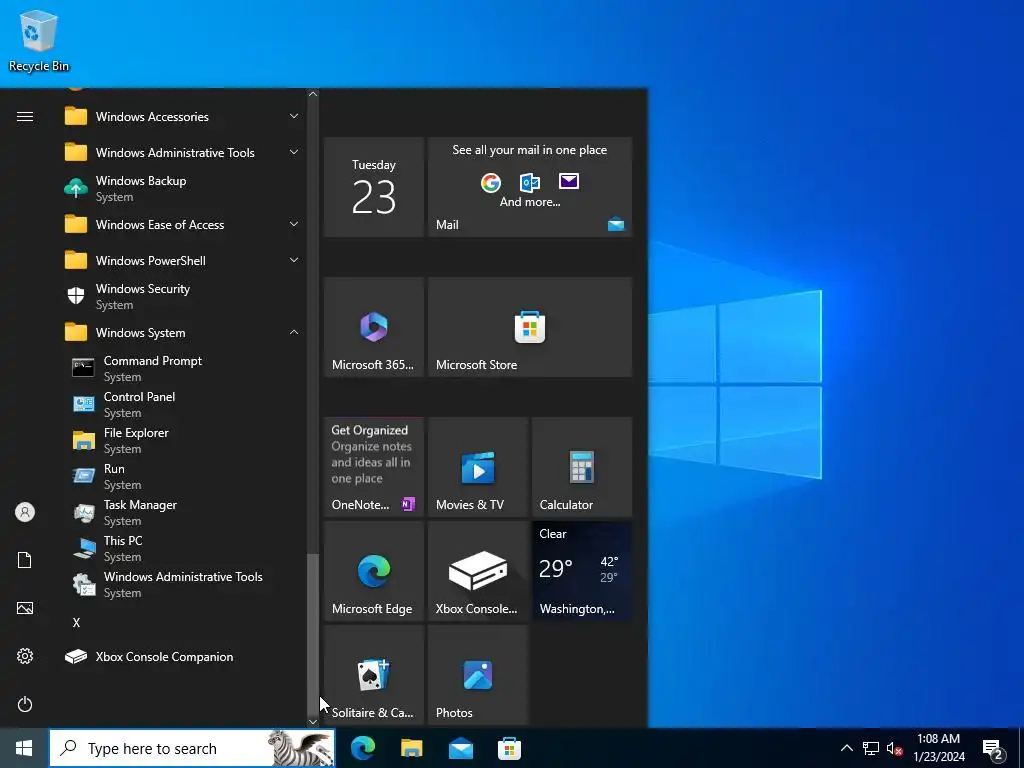
Task: Open the Calculator tile
Action: click(582, 467)
